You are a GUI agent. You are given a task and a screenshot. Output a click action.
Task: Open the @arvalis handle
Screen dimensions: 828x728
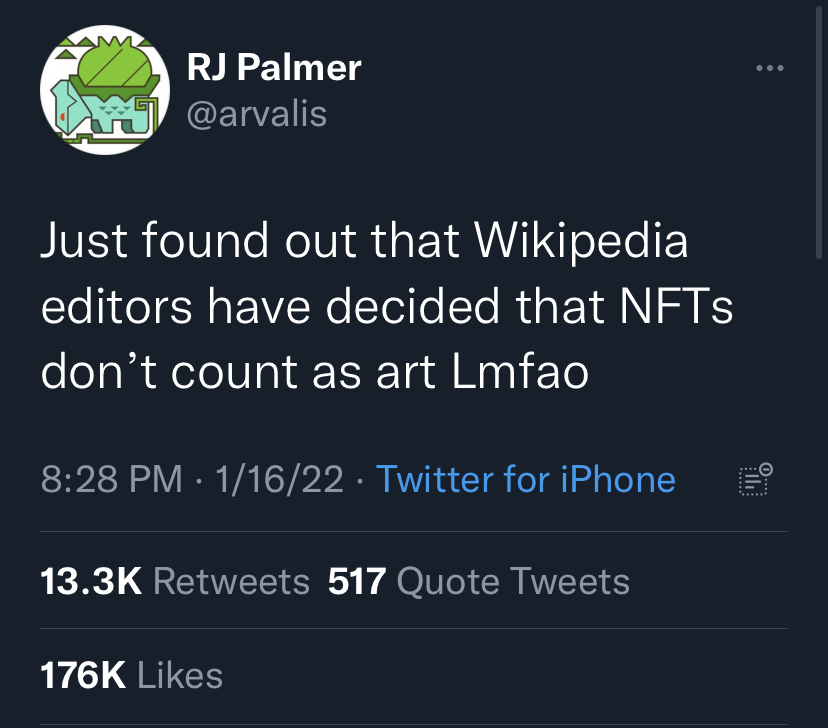click(257, 114)
